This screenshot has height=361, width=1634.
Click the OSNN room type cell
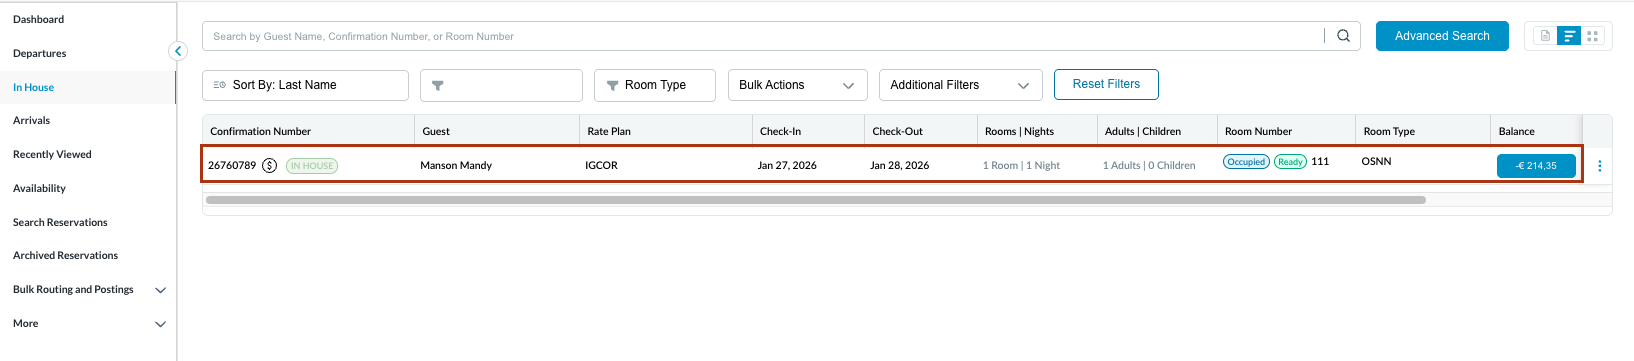tap(1376, 161)
